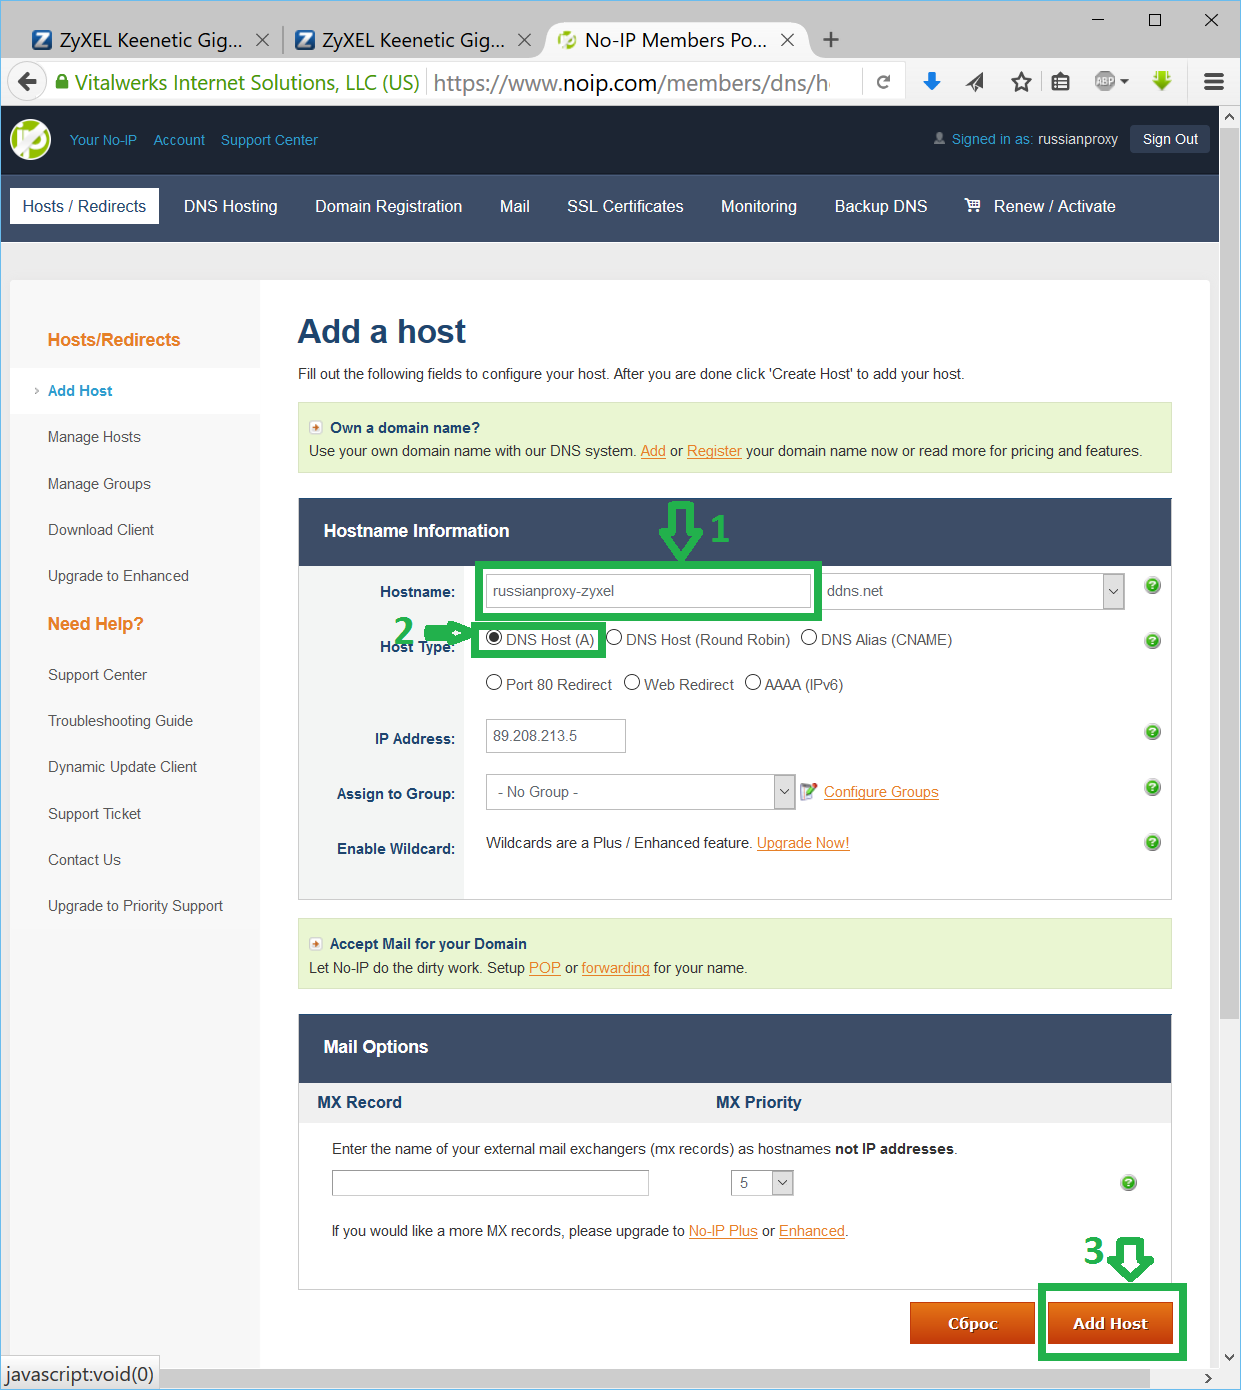Select Web Redirect radio button
1241x1390 pixels.
click(x=632, y=683)
